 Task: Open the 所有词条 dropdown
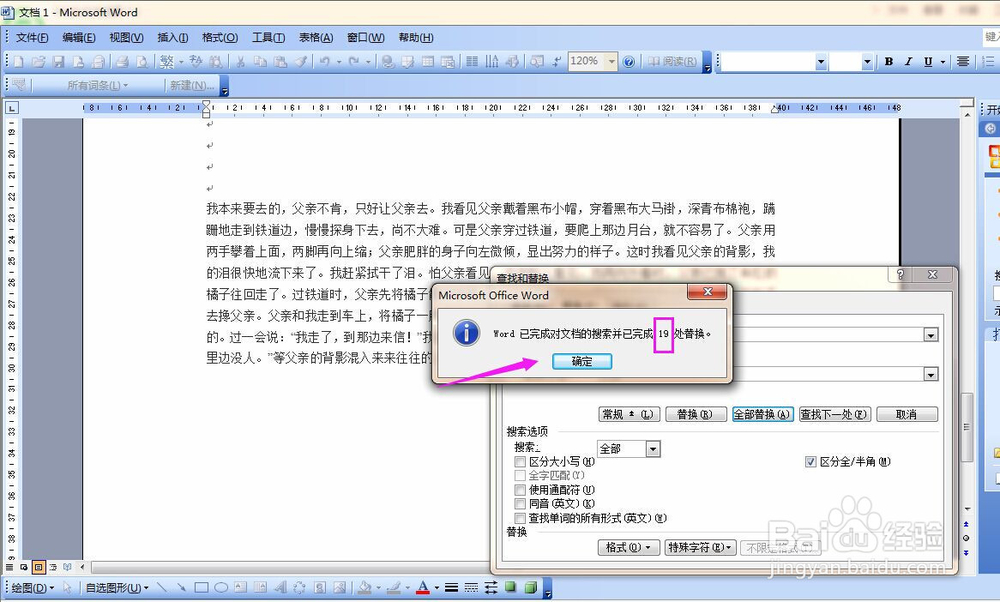point(98,85)
